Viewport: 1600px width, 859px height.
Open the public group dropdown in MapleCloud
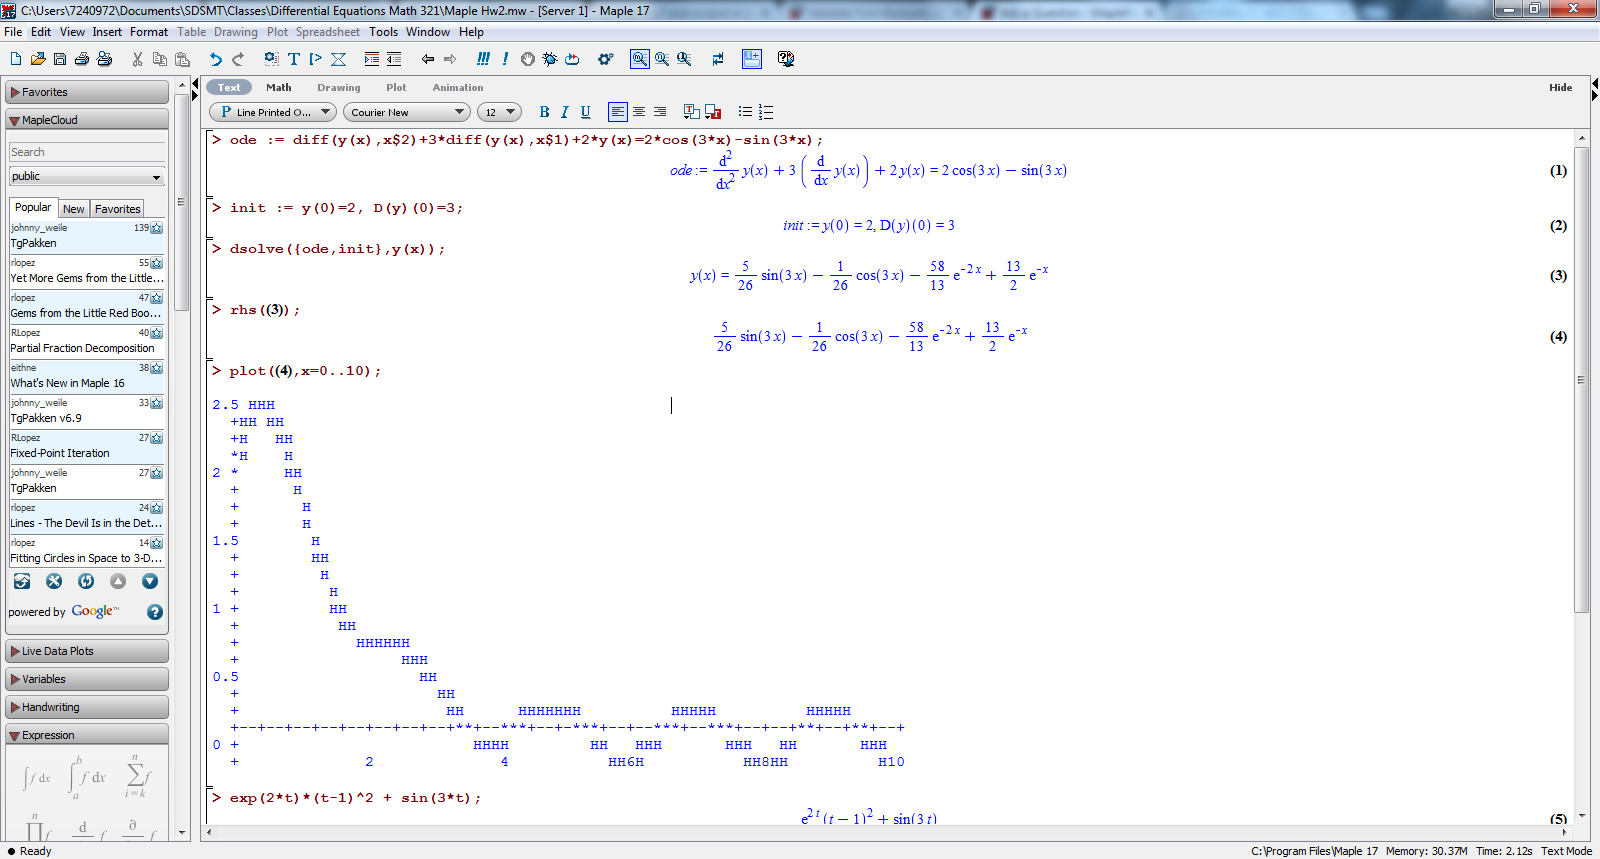(x=86, y=176)
